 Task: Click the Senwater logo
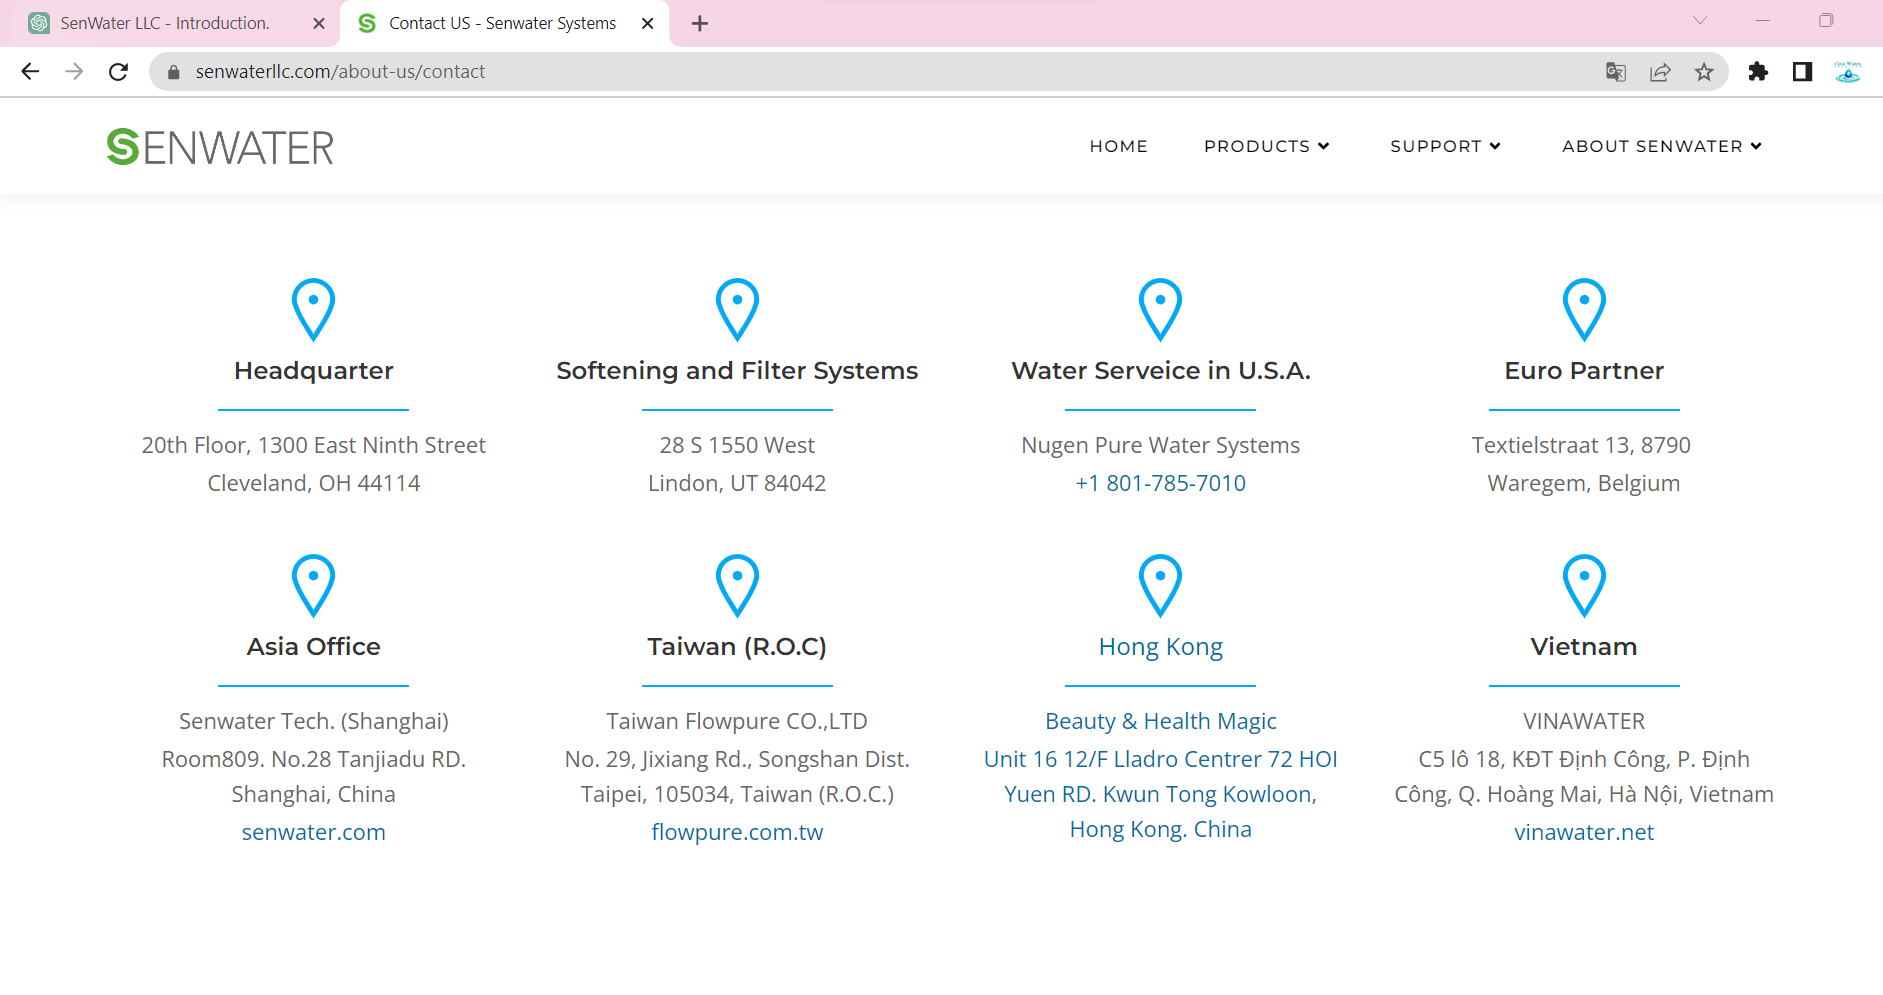220,147
